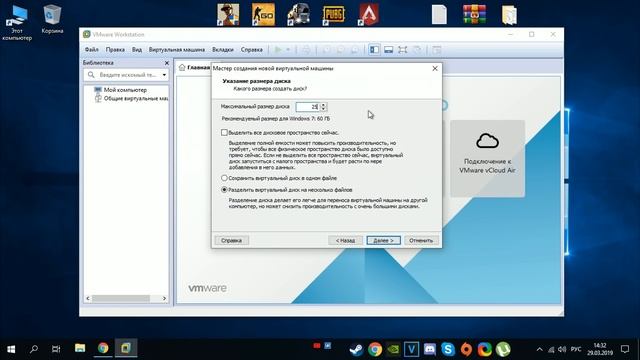The image size is (640, 360).
Task: Click the Отменить button
Action: [x=421, y=240]
